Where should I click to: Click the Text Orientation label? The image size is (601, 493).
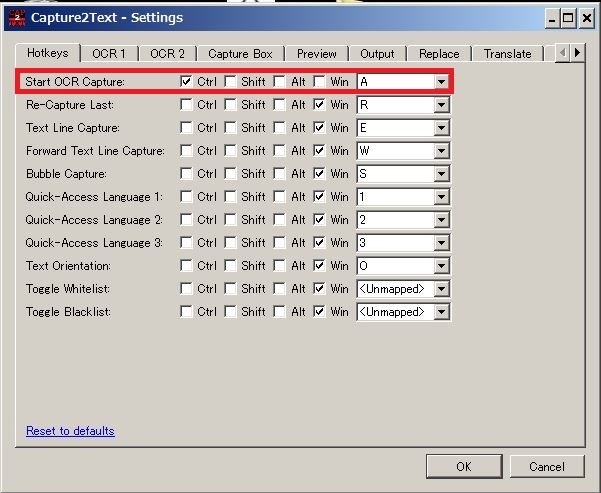pos(68,266)
